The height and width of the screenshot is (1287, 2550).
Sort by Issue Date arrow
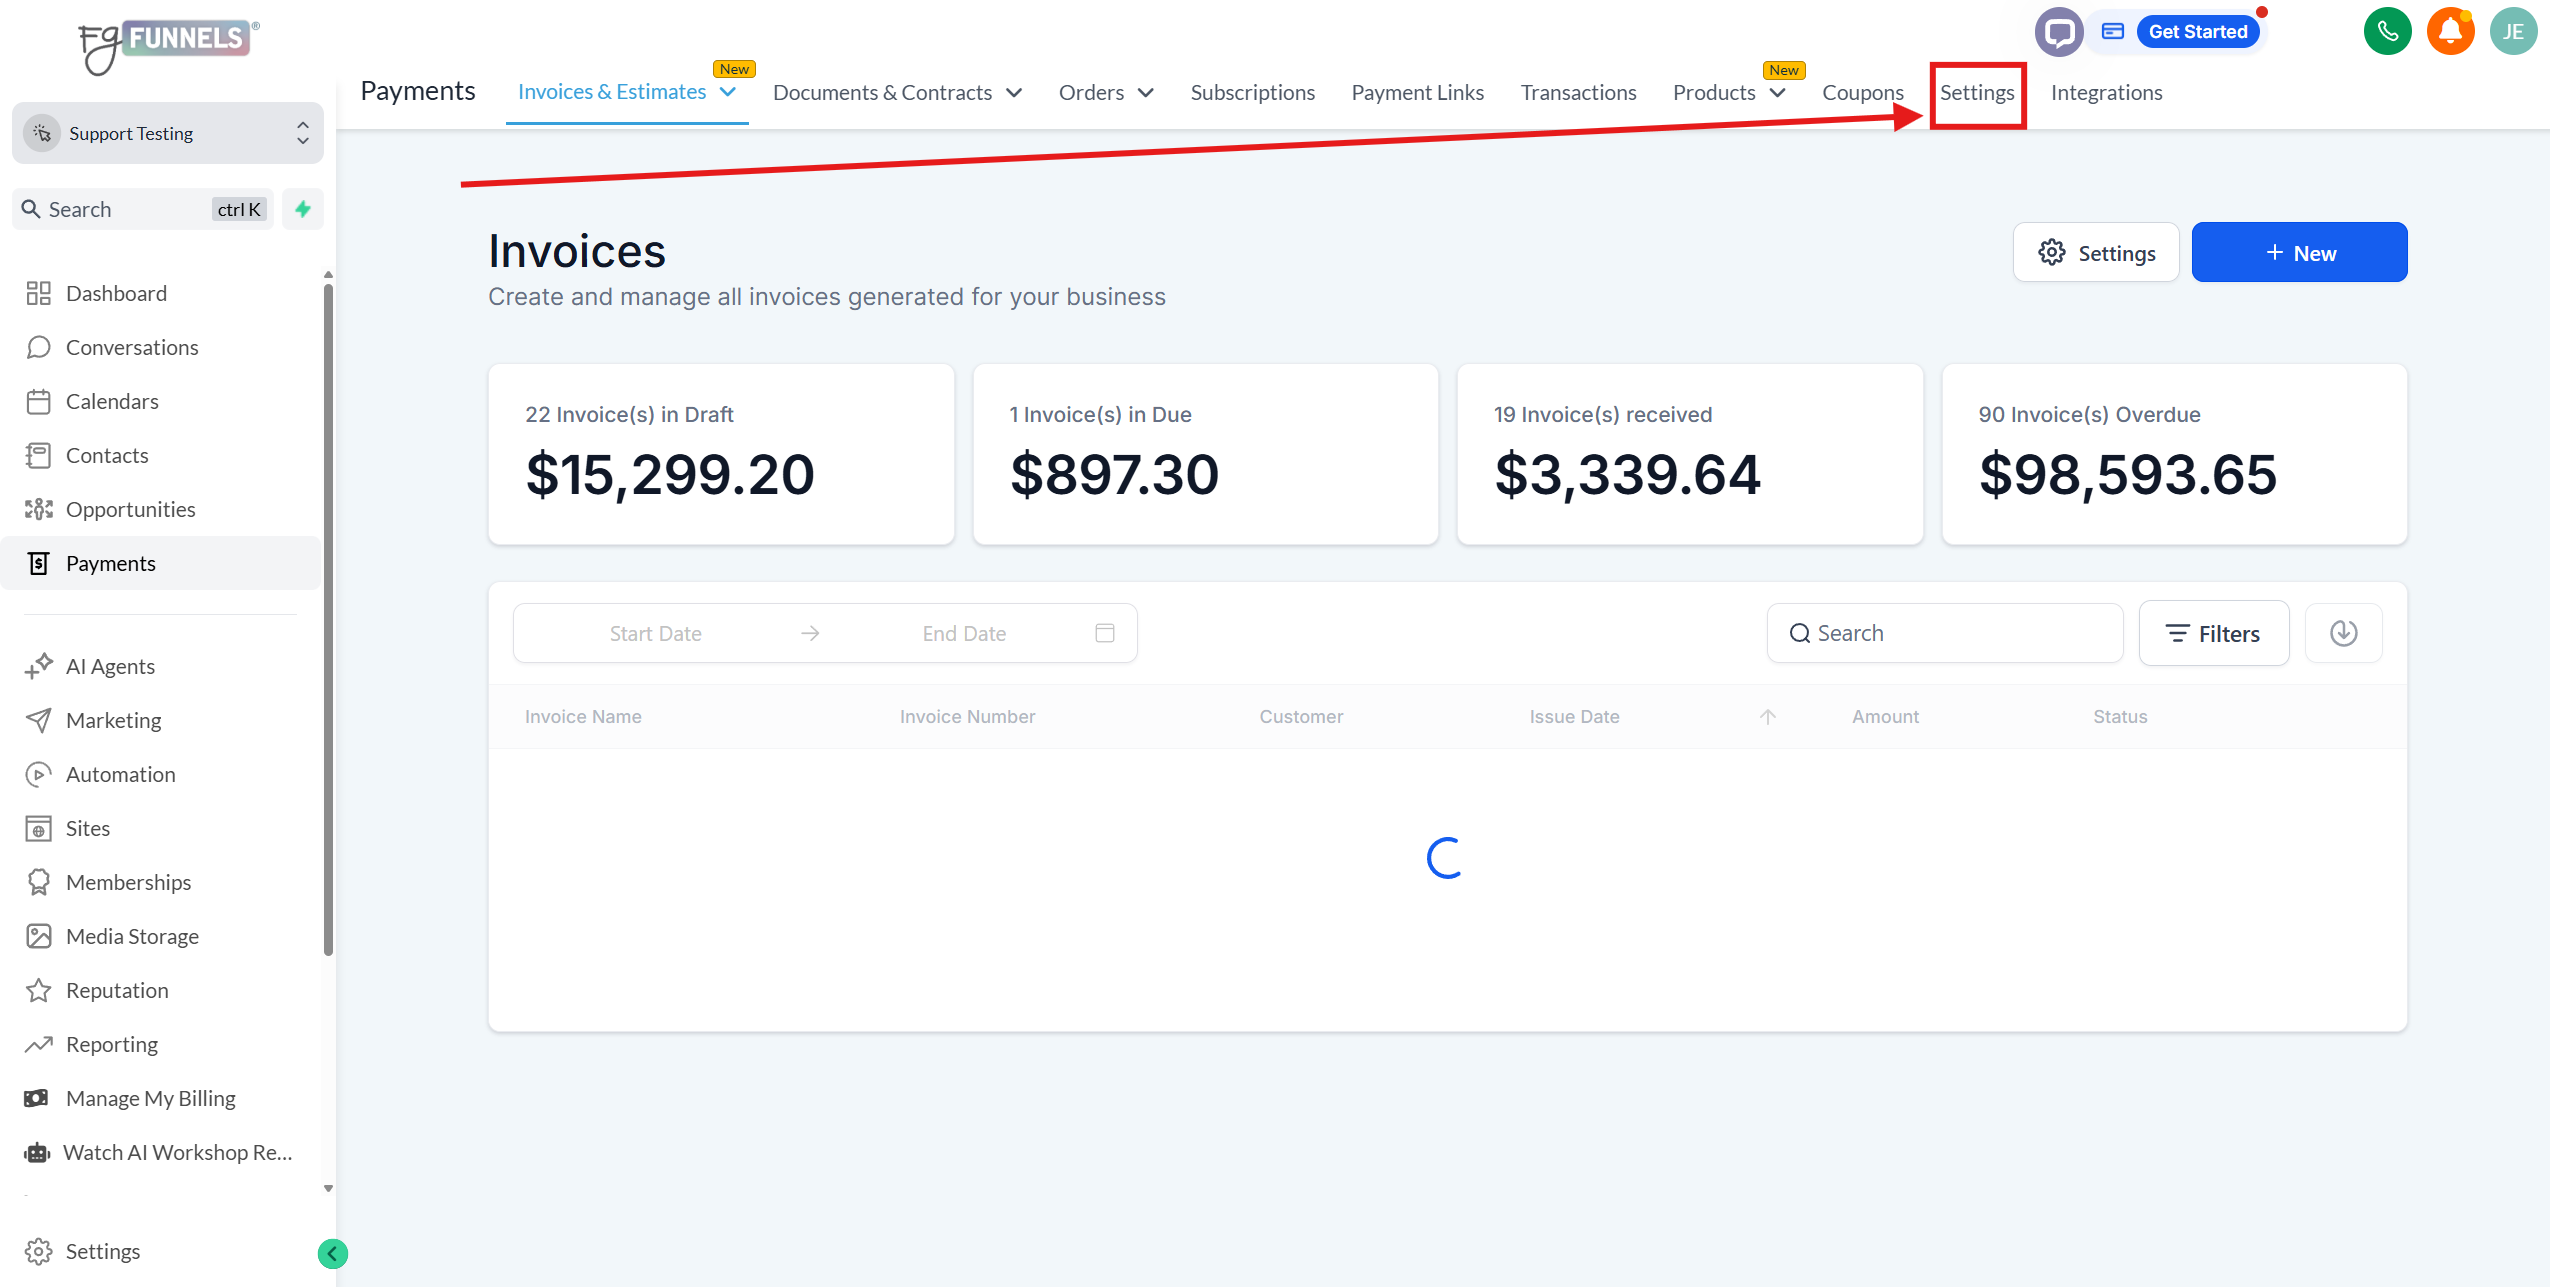tap(1767, 716)
